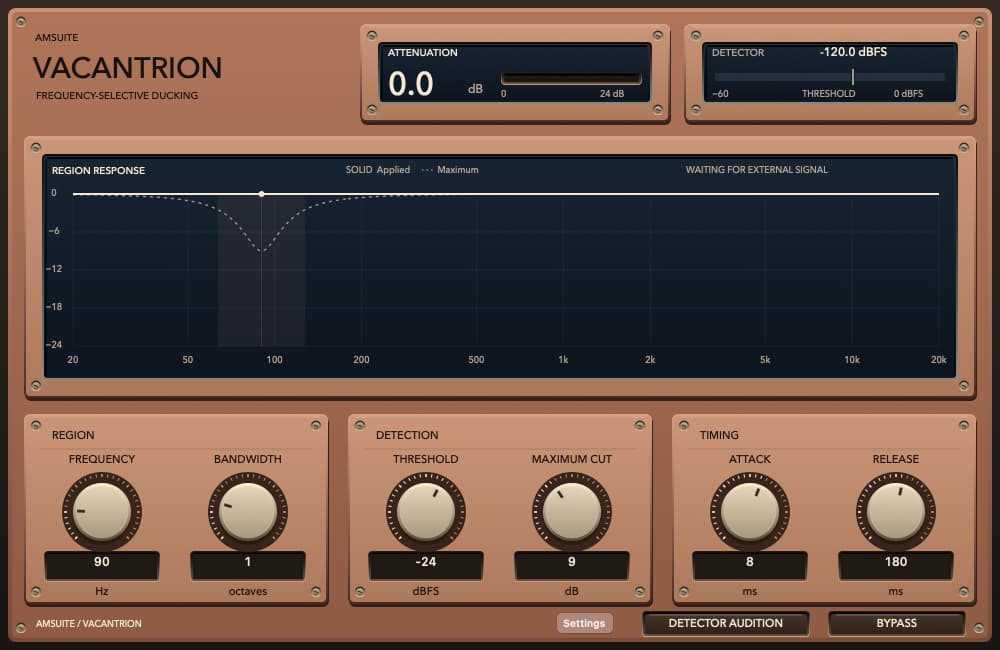
Task: Click the 20k frequency axis label
Action: [939, 360]
